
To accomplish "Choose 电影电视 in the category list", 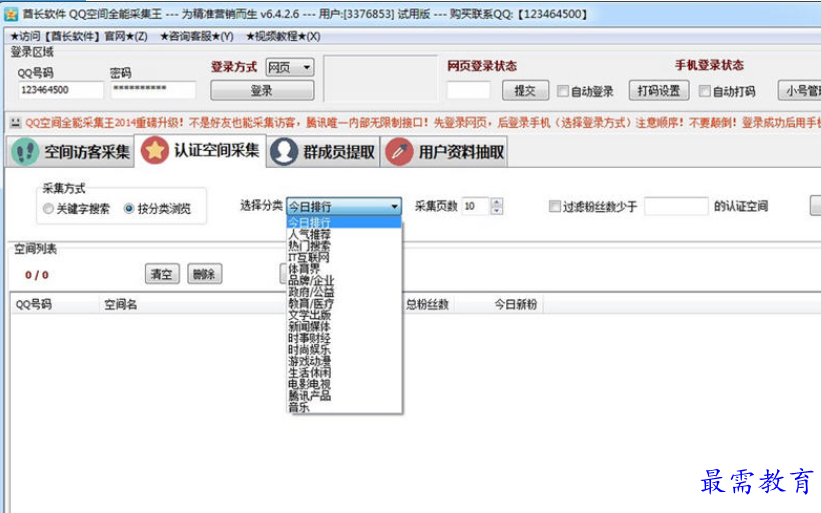I will point(344,384).
